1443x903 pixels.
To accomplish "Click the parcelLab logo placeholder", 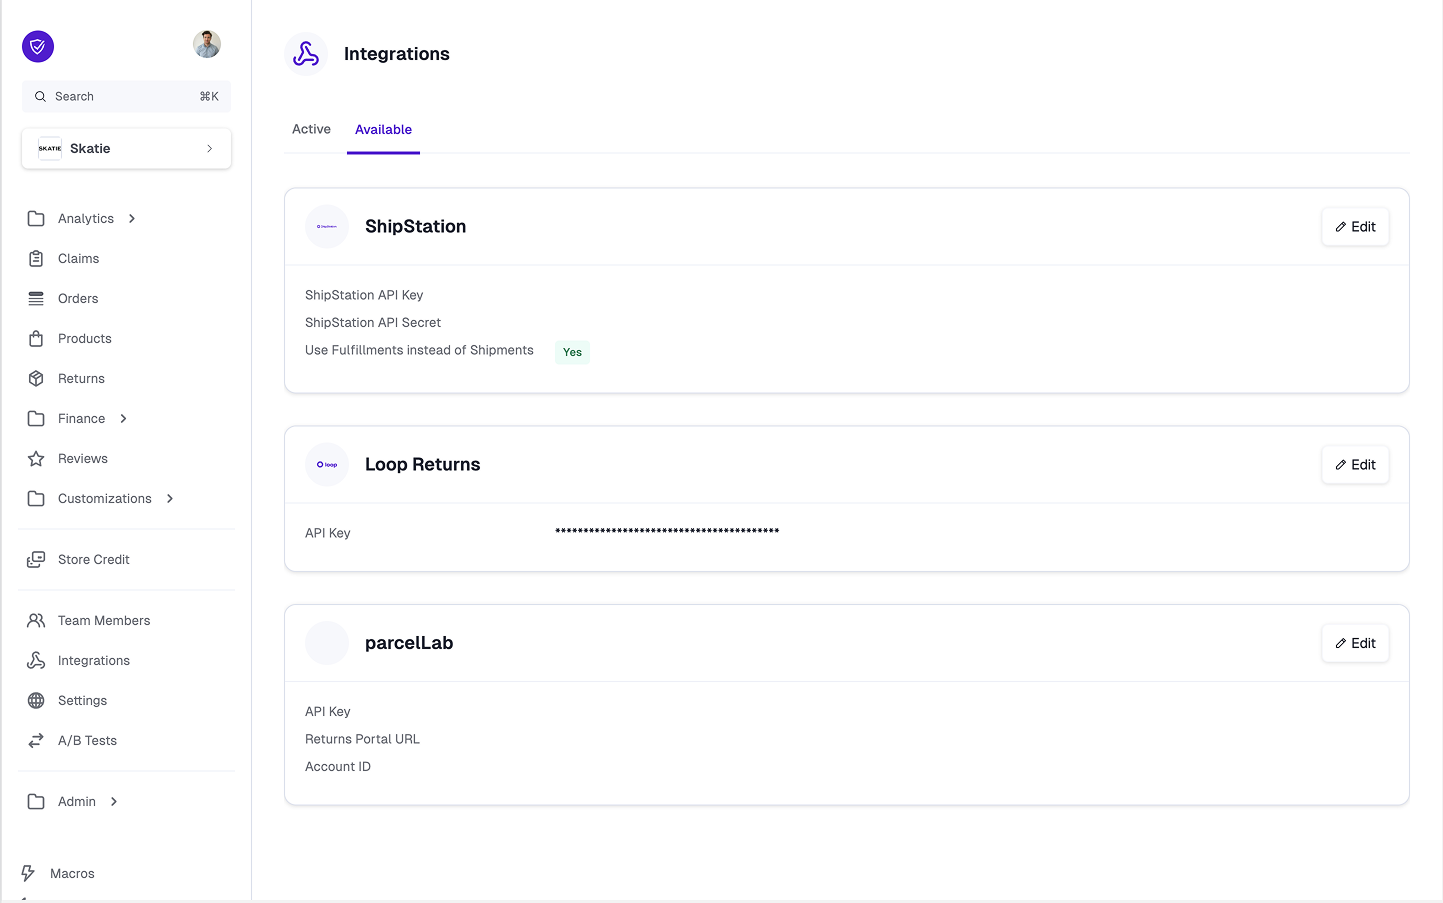I will coord(327,643).
